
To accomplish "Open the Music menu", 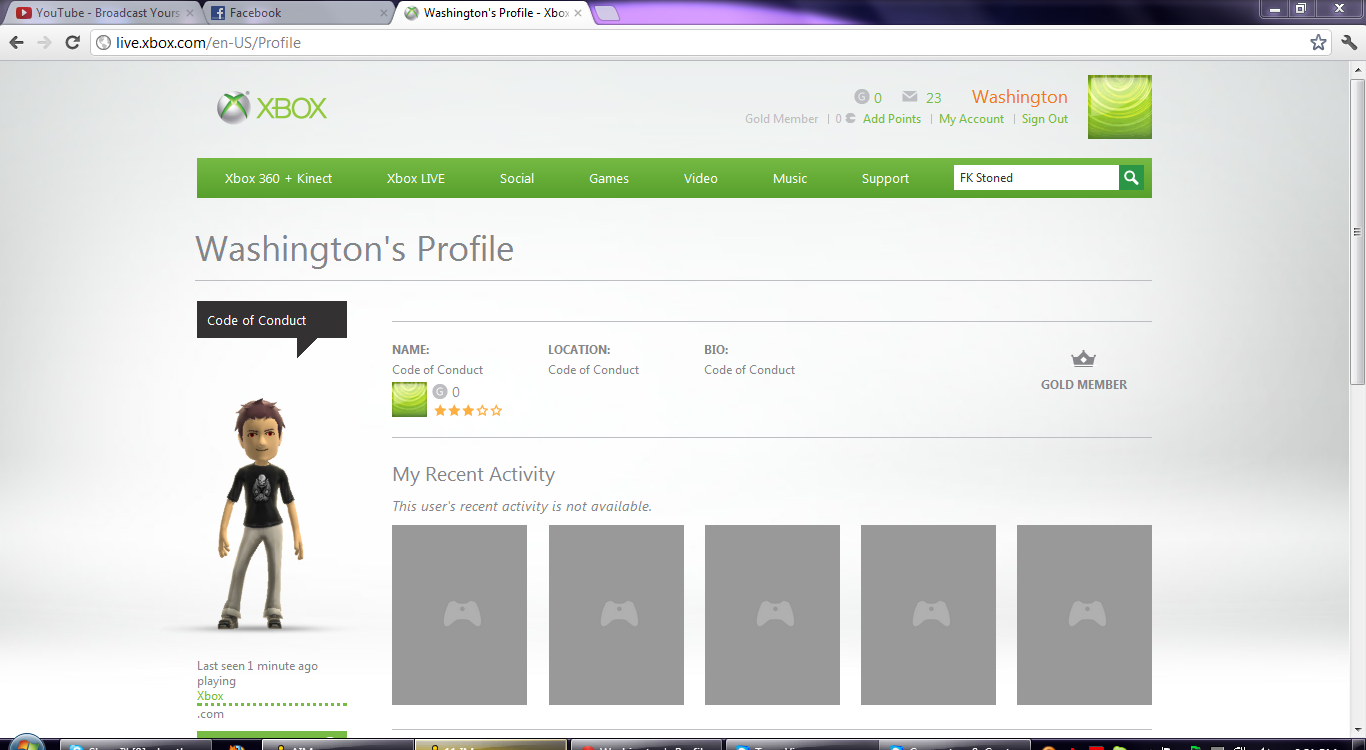I will coord(790,178).
